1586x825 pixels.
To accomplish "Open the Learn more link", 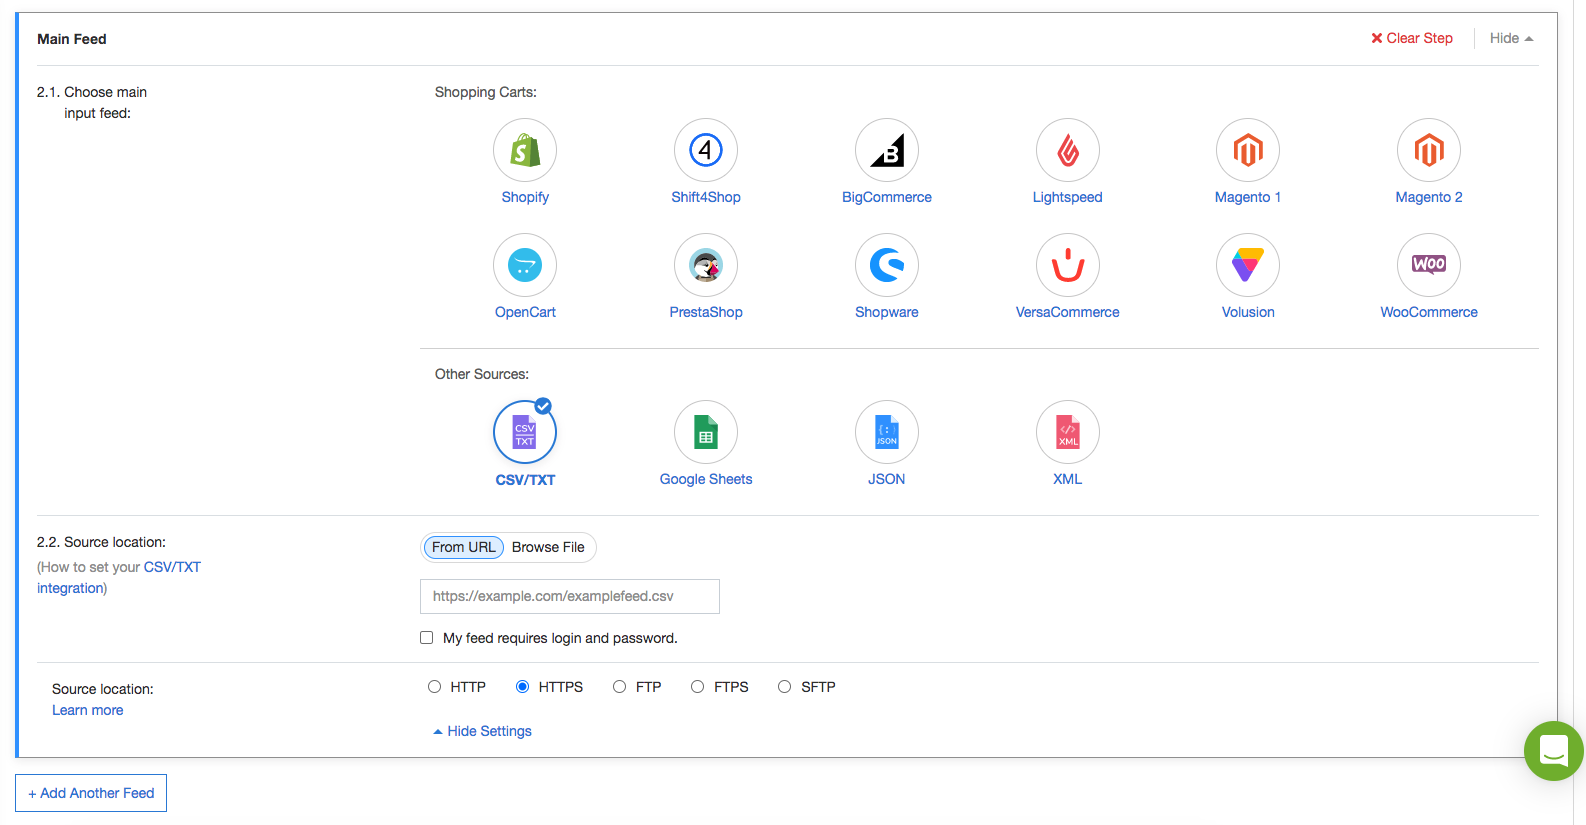I will coord(88,710).
